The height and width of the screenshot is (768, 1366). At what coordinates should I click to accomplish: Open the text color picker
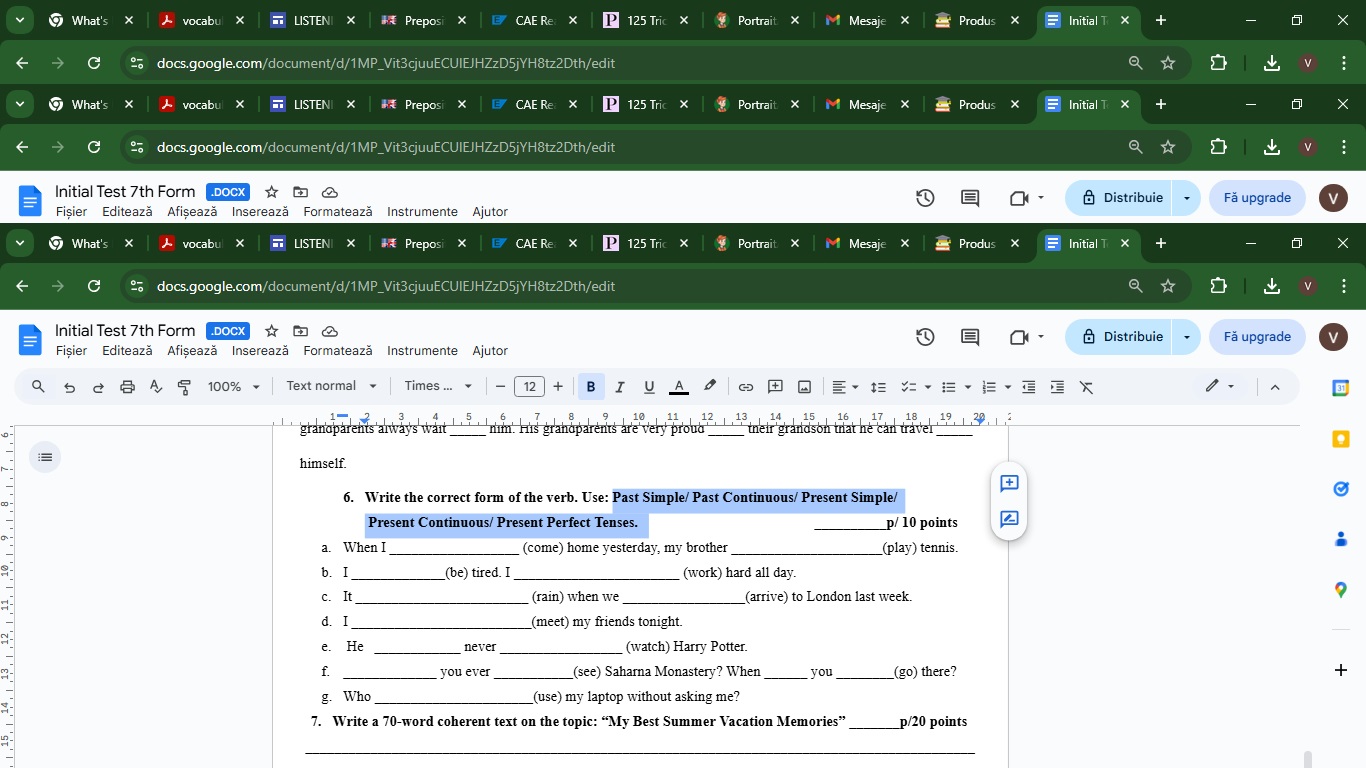[x=679, y=387]
